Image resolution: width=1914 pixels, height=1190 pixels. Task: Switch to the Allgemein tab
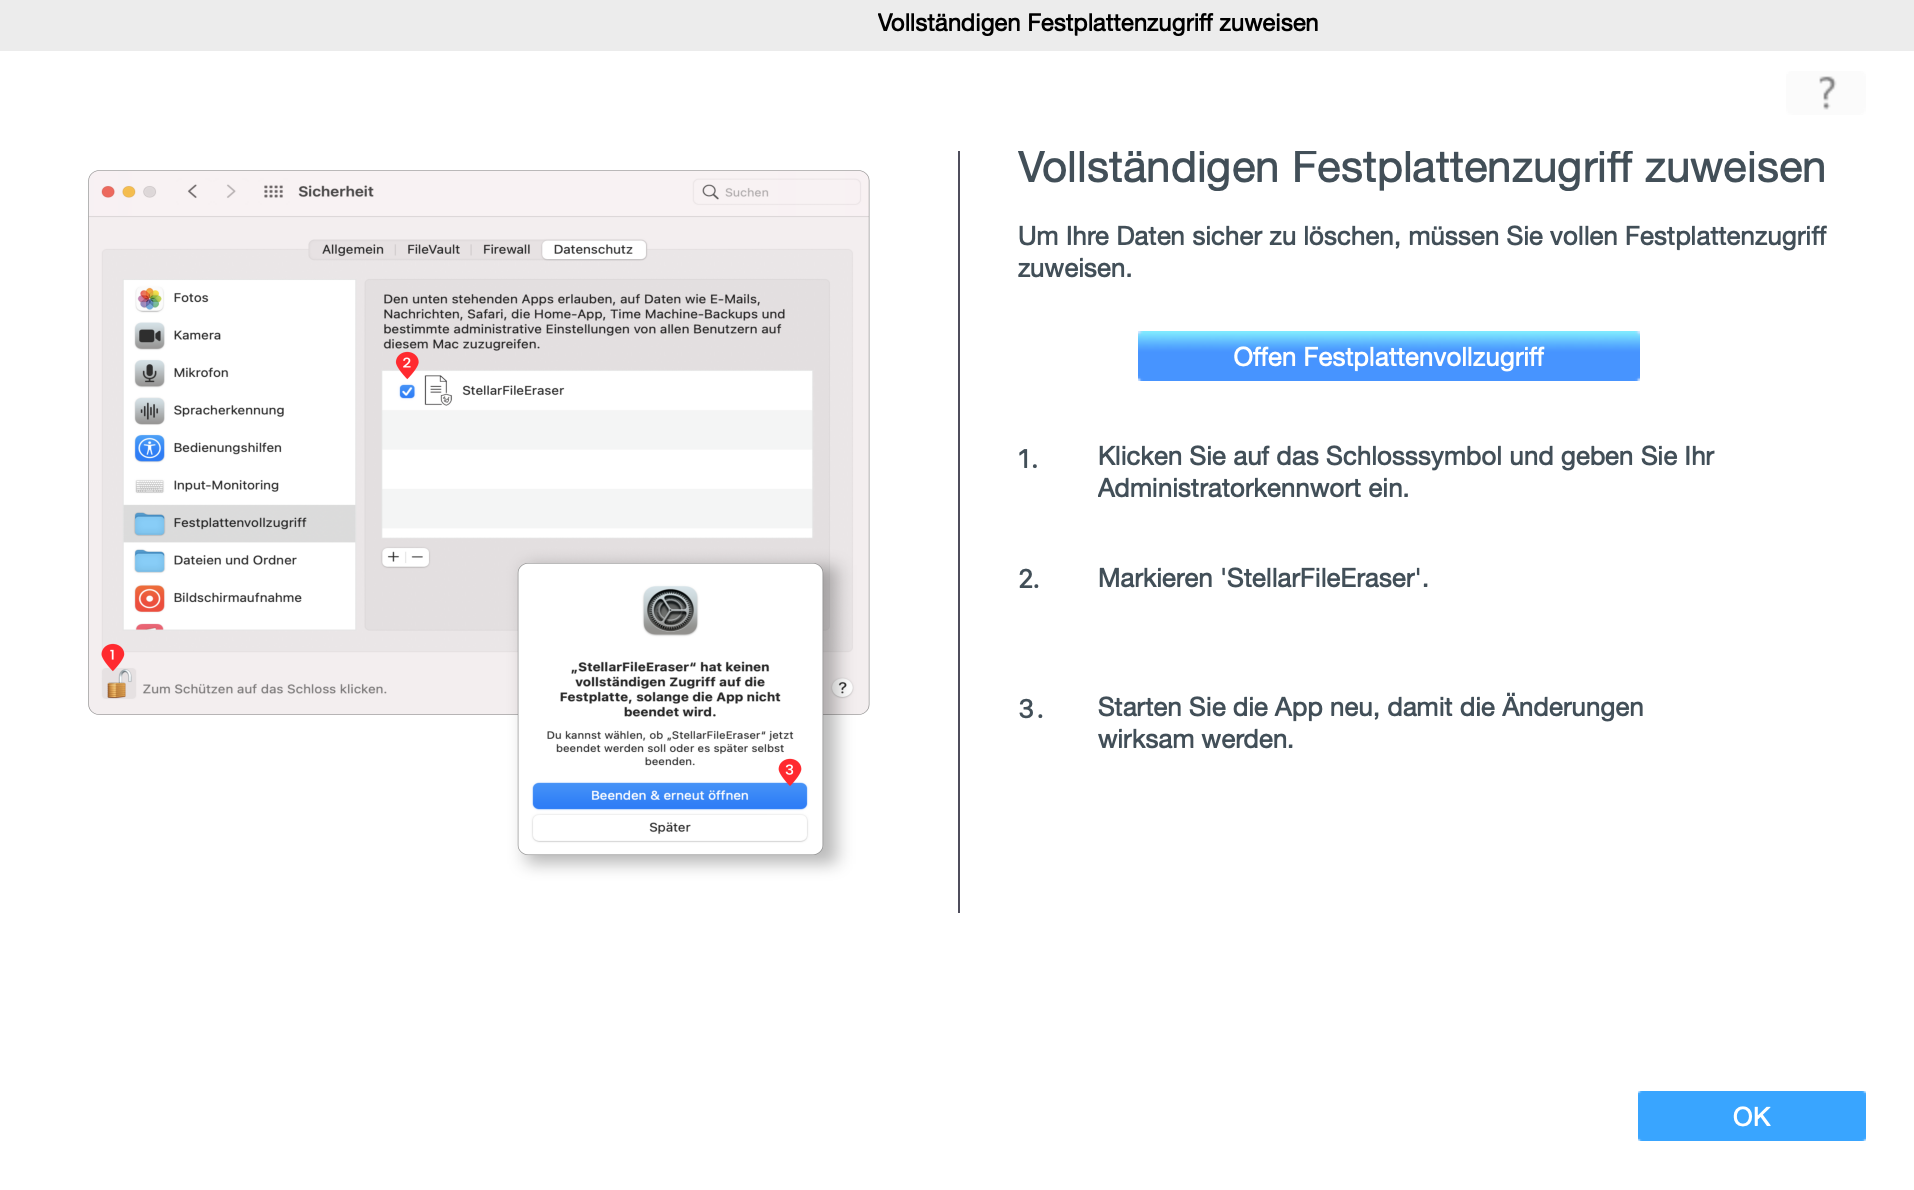(x=352, y=249)
